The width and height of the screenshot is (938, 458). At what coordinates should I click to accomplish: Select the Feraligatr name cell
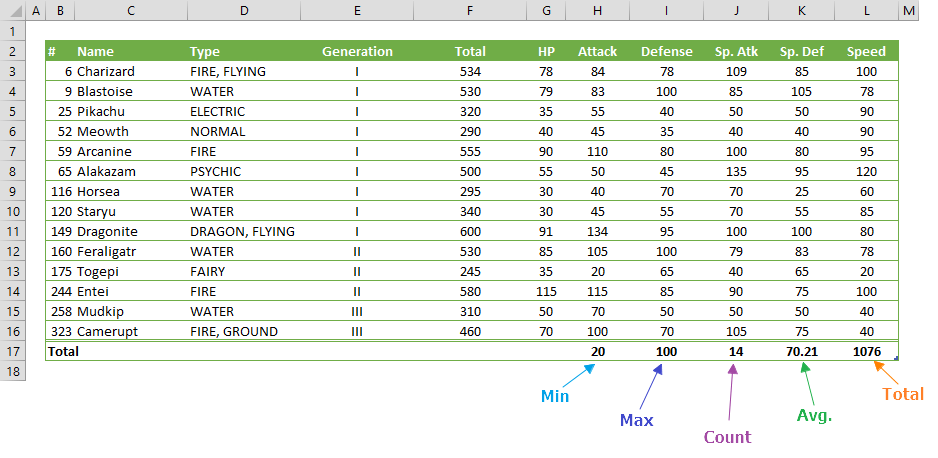(x=130, y=252)
